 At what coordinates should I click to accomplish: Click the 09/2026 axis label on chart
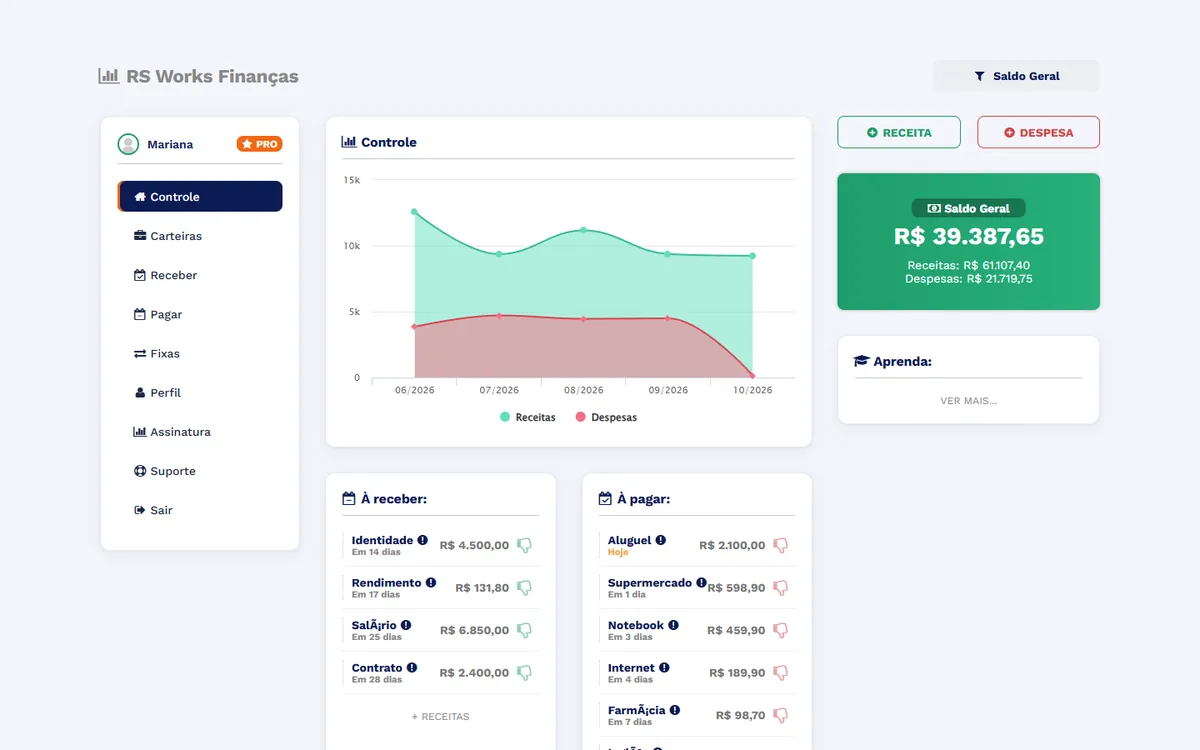[x=668, y=390]
